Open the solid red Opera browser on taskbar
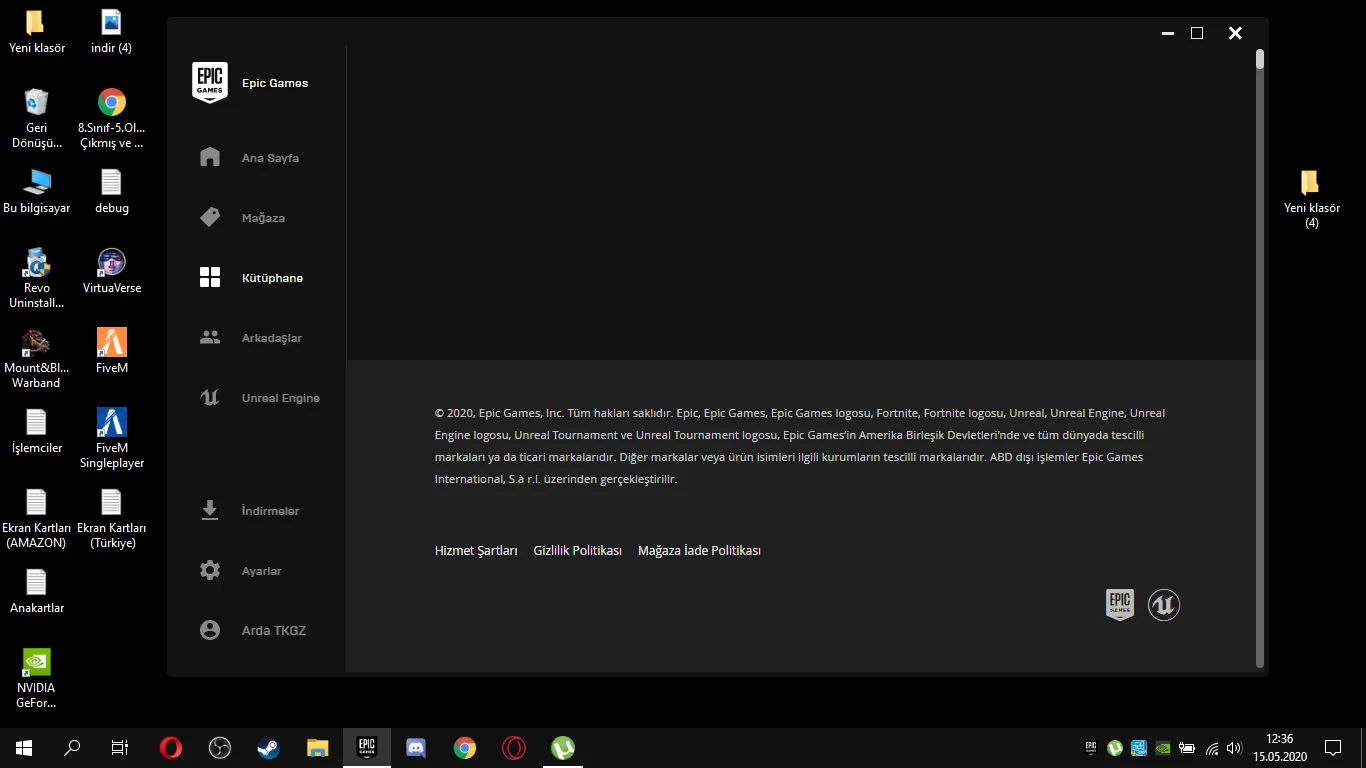This screenshot has height=768, width=1366. (x=171, y=748)
